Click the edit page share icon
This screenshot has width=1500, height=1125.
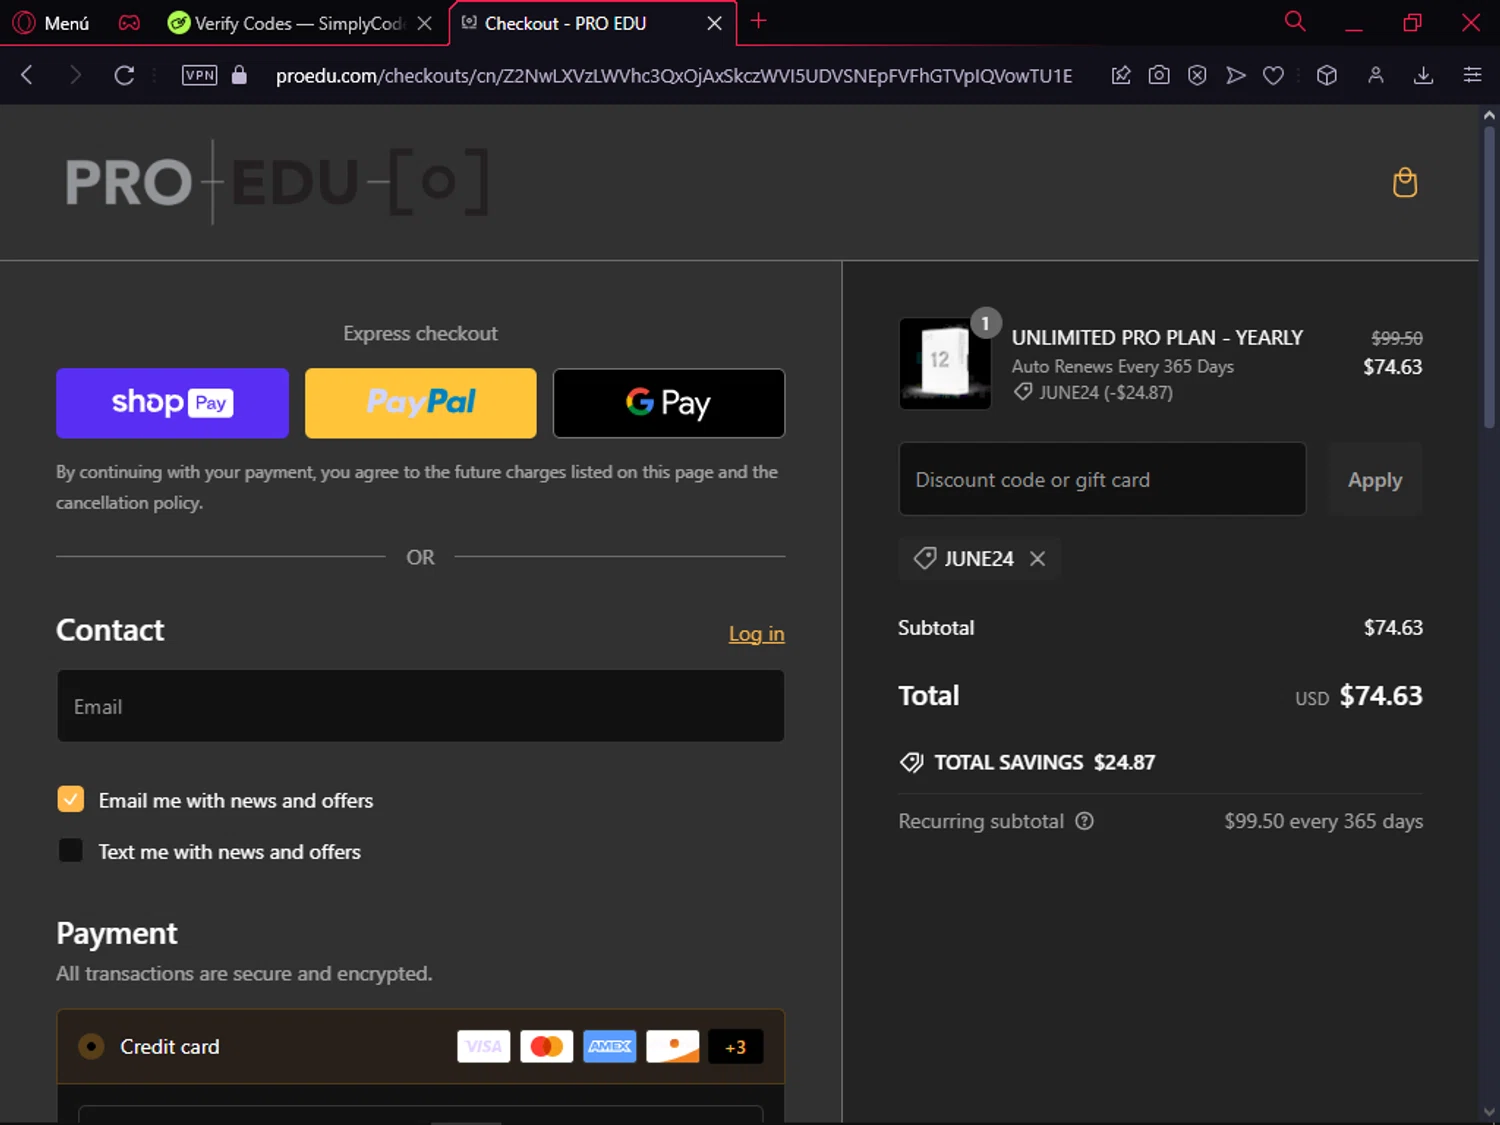point(1121,75)
